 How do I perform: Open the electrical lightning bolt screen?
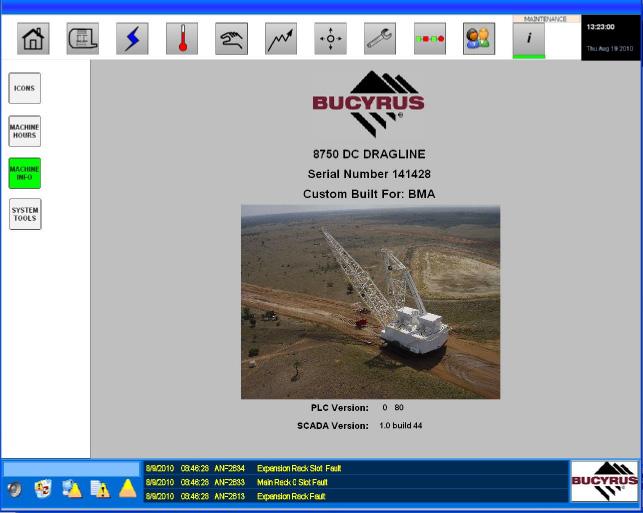tap(132, 39)
